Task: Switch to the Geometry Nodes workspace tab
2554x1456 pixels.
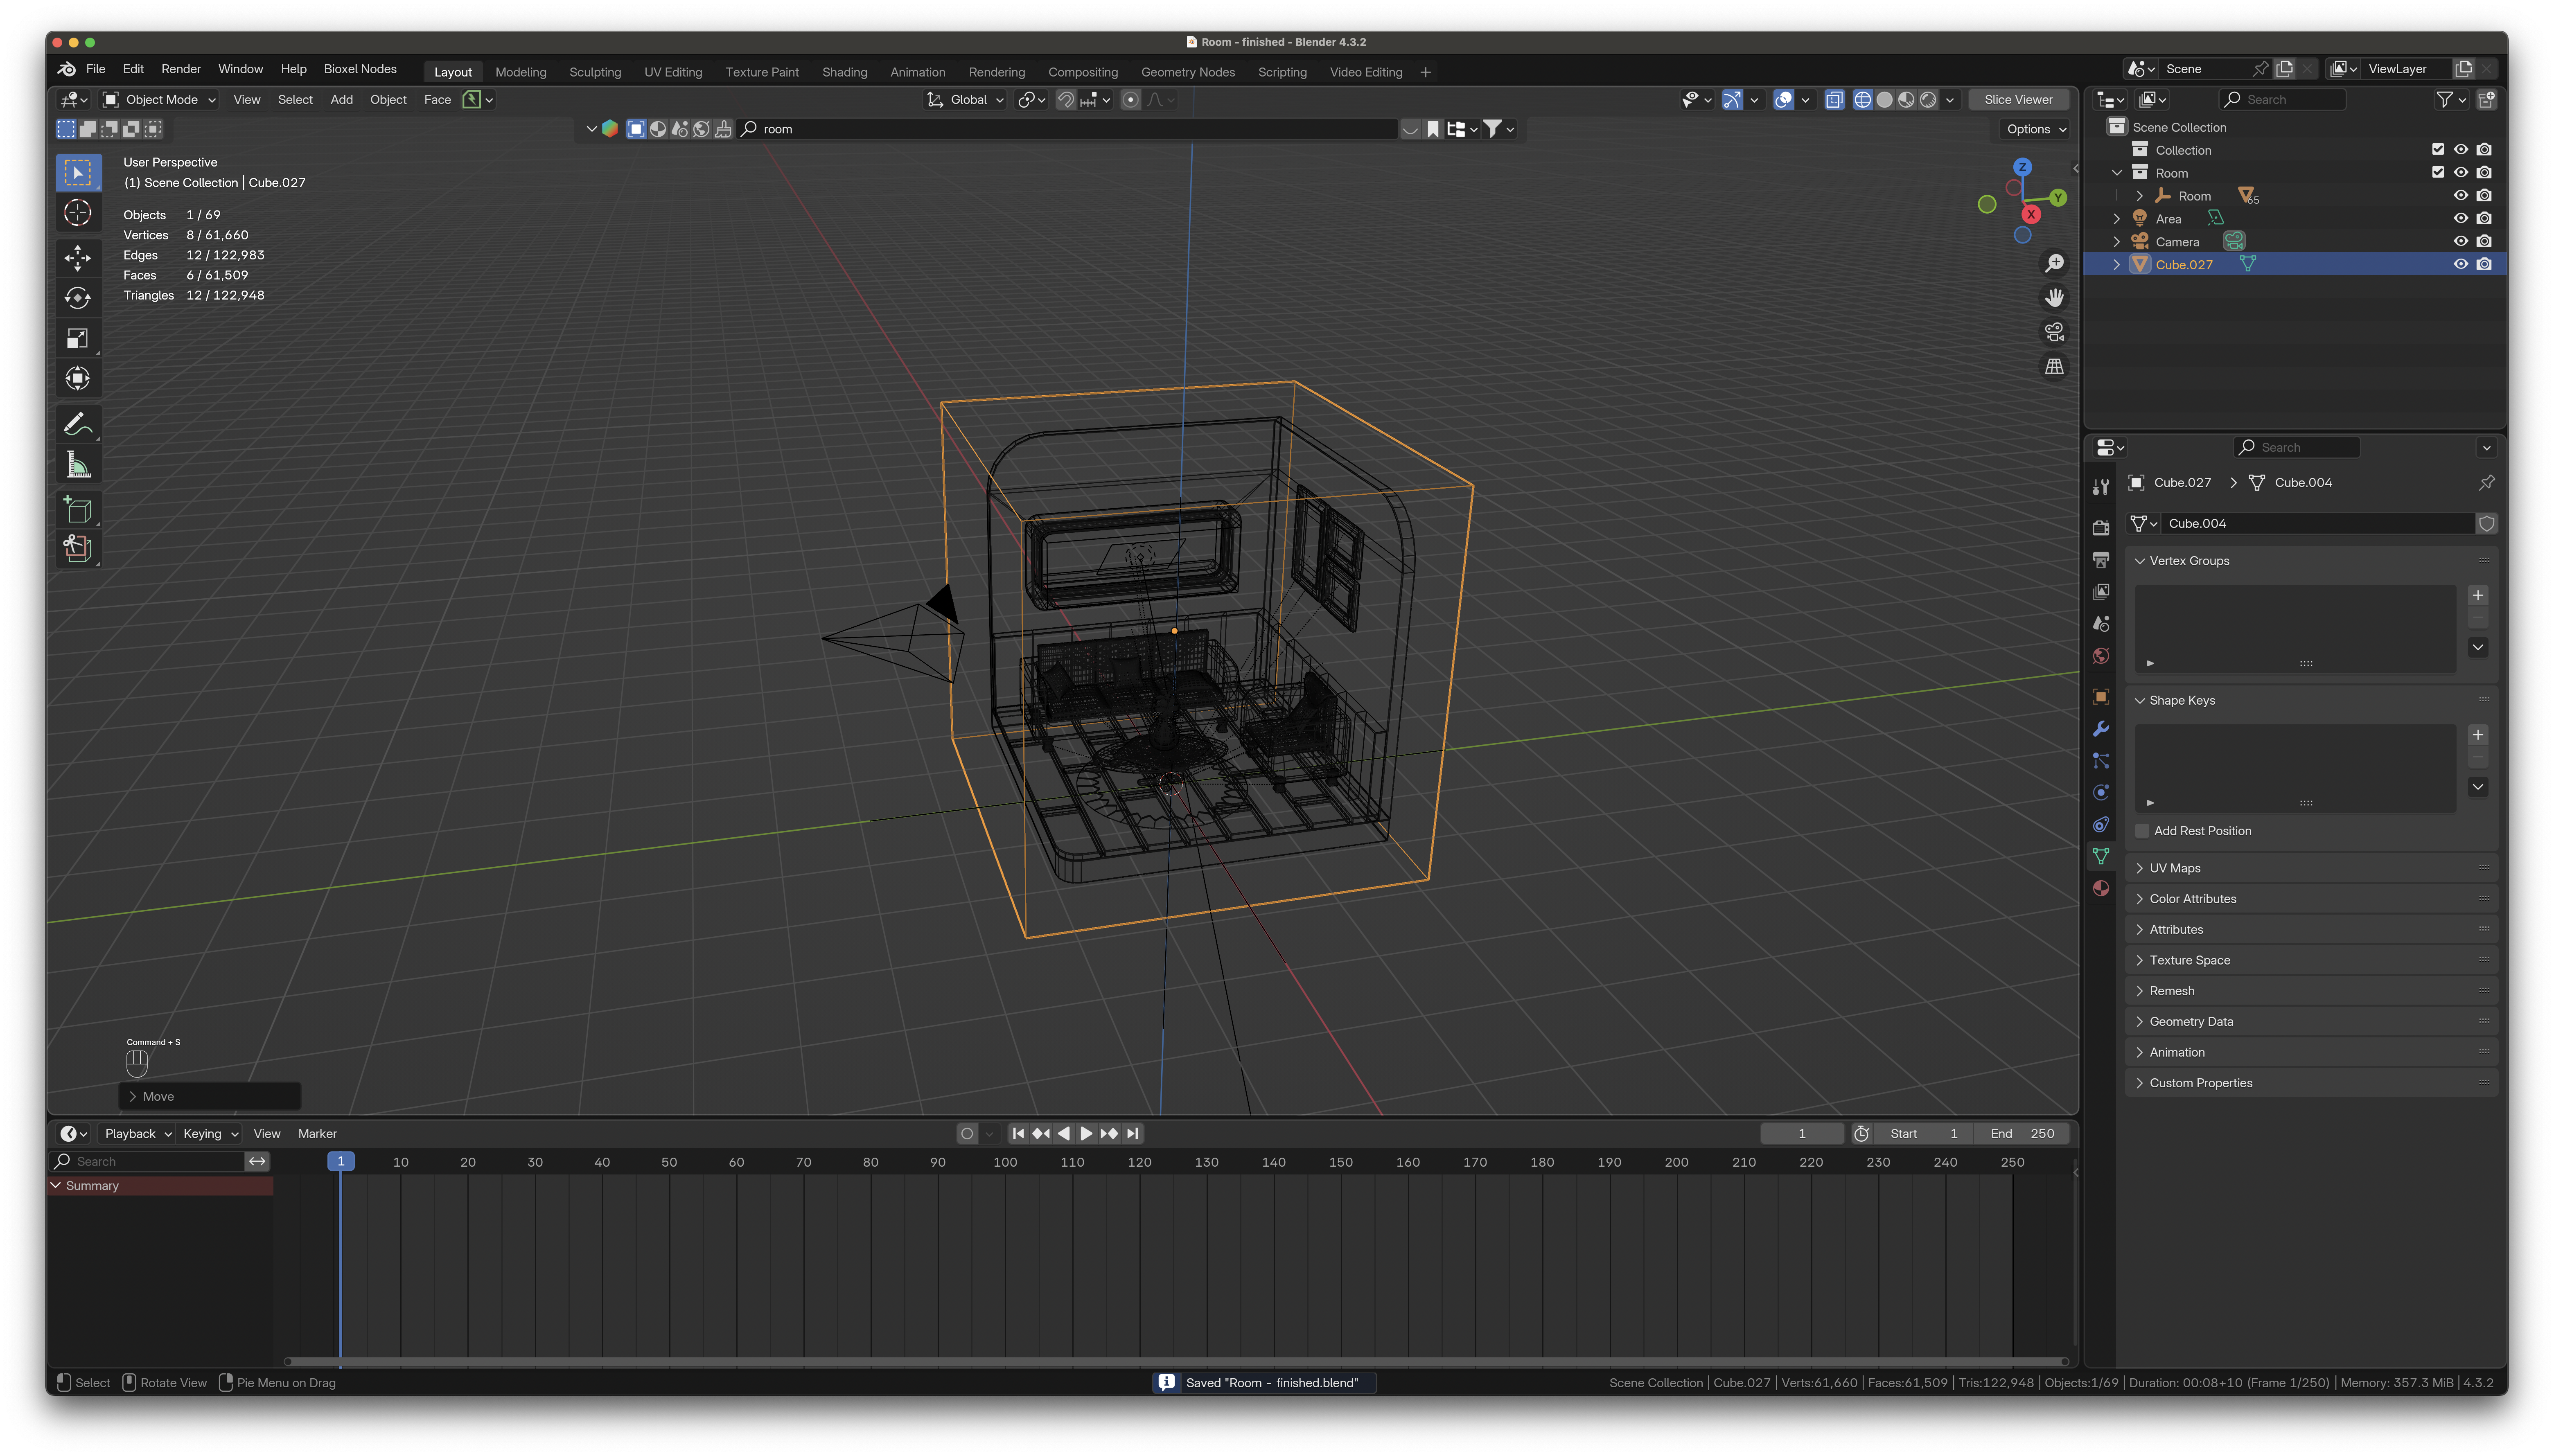Action: 1188,72
